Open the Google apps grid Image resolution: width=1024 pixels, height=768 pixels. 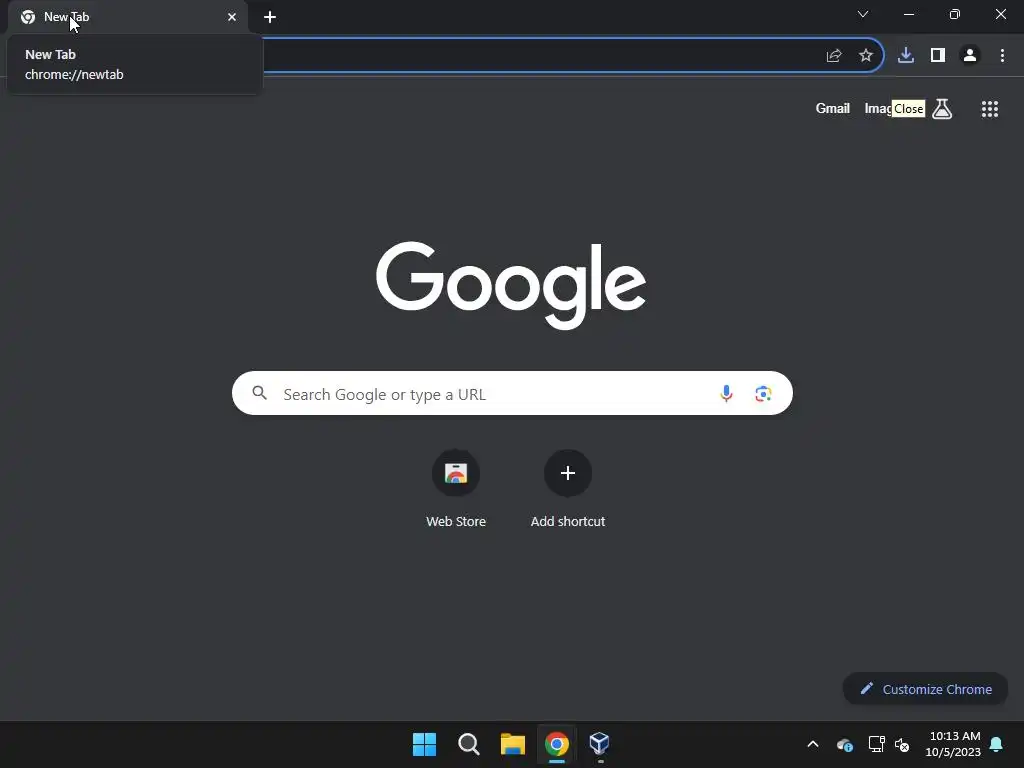[x=990, y=109]
